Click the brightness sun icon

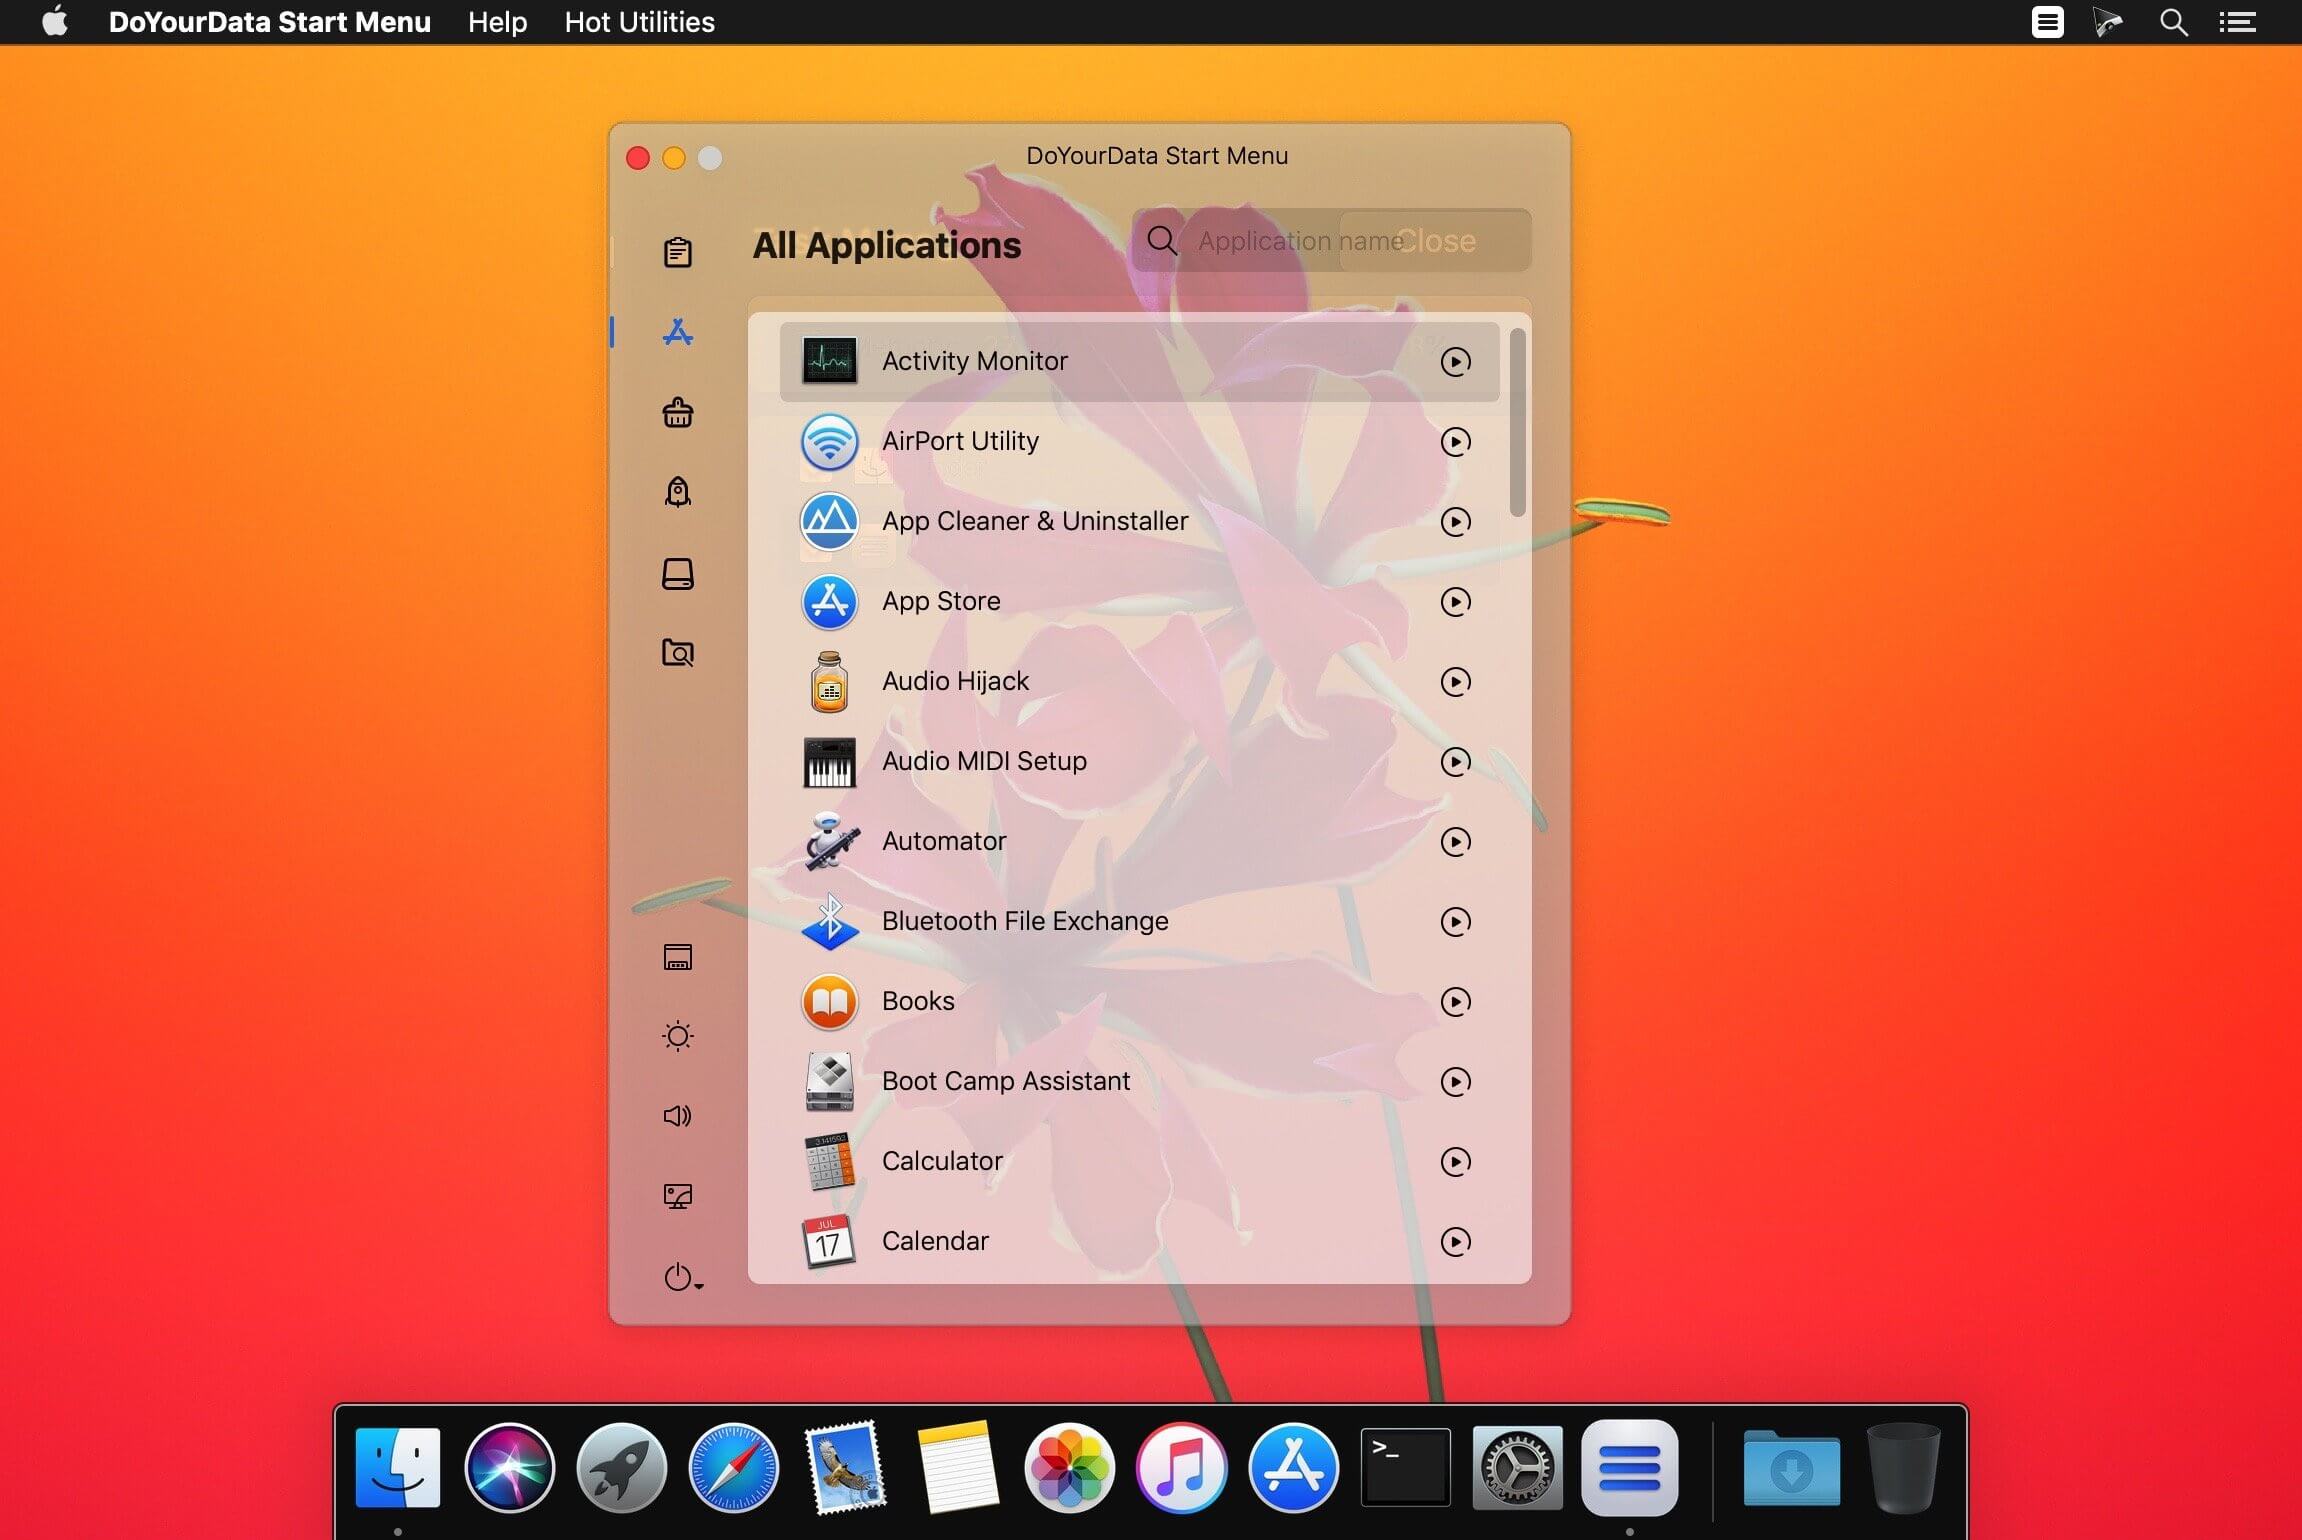[677, 1036]
